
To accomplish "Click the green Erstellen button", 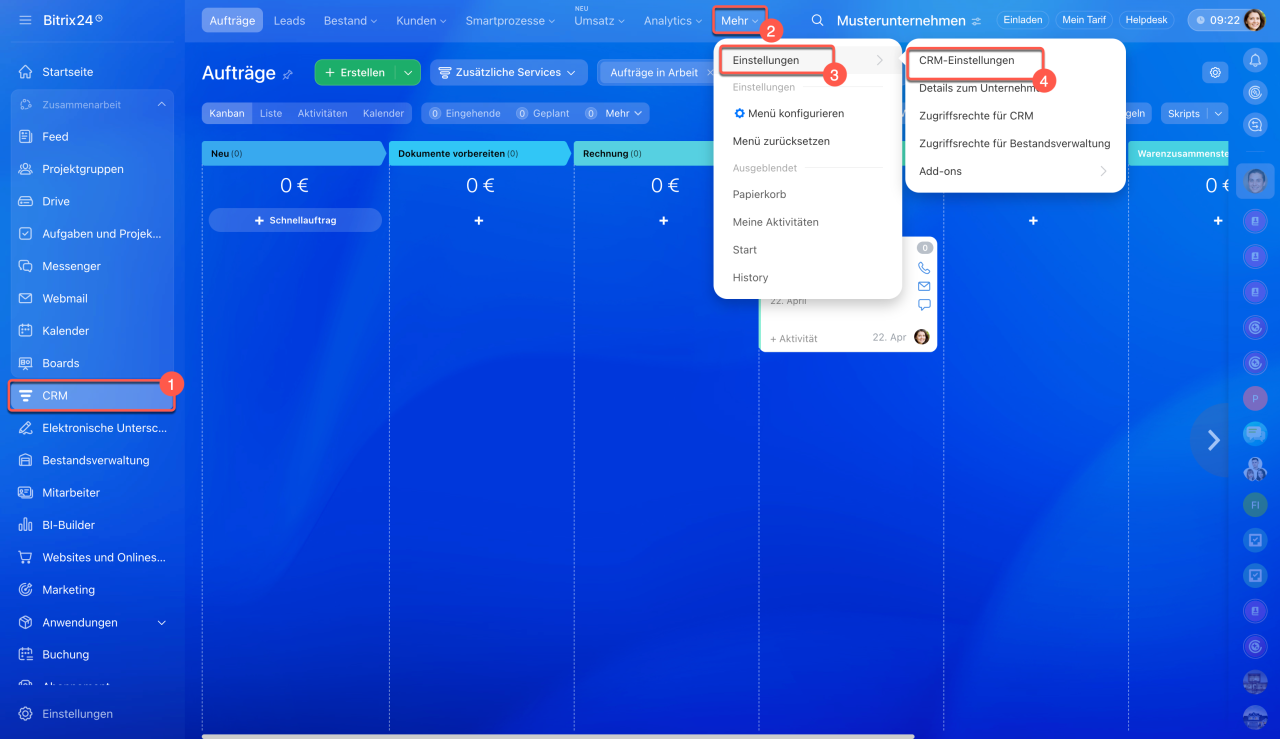I will pos(355,72).
